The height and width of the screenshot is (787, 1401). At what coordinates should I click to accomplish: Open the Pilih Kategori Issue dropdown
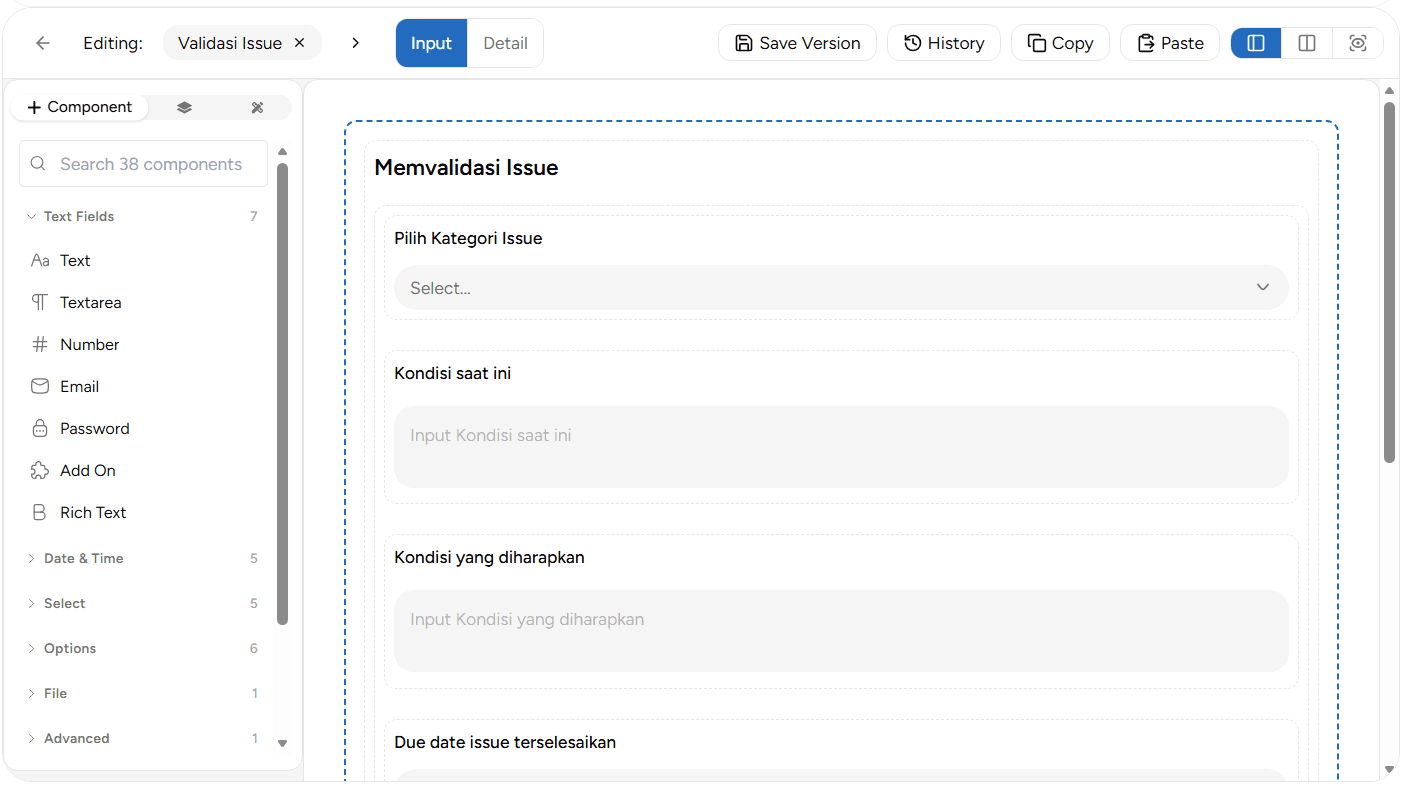[841, 287]
